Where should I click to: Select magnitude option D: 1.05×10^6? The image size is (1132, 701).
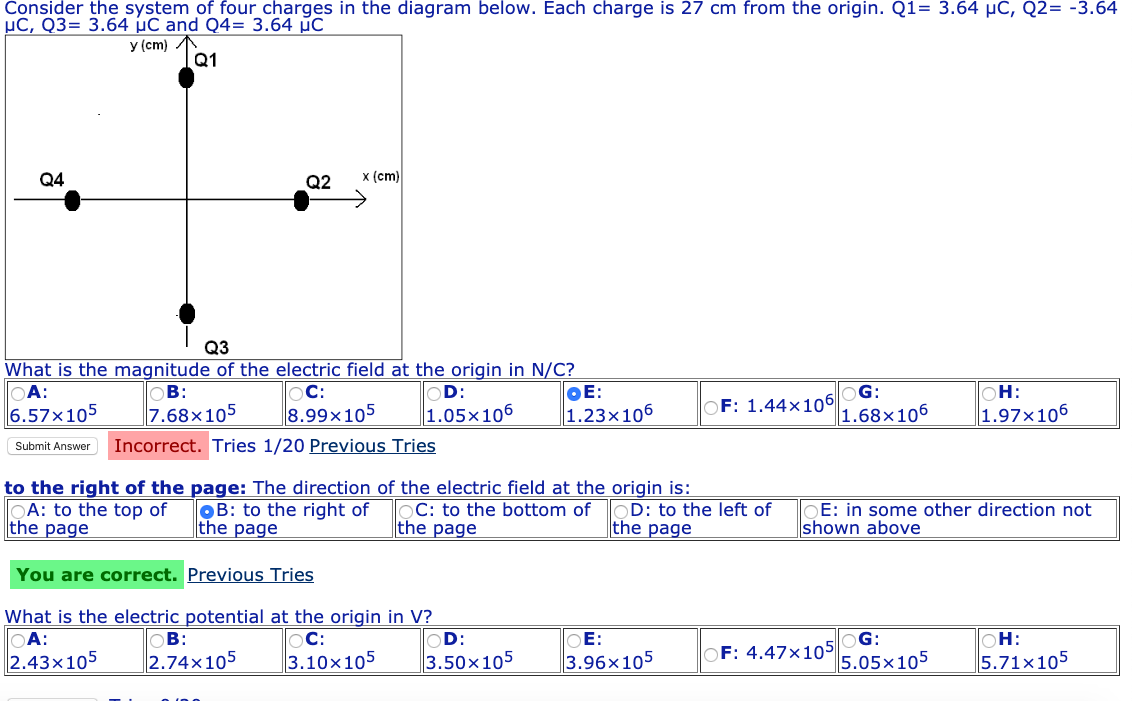tap(435, 394)
